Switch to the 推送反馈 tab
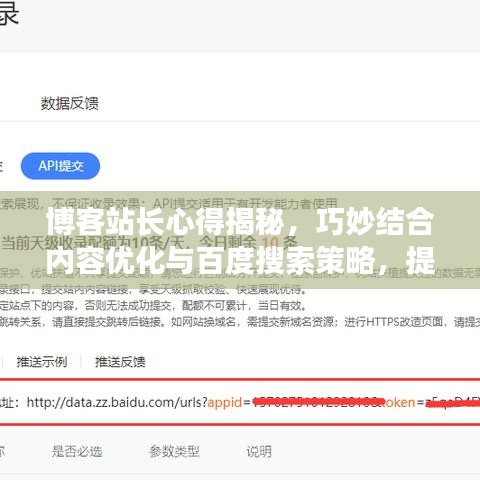The image size is (480, 480). [120, 362]
